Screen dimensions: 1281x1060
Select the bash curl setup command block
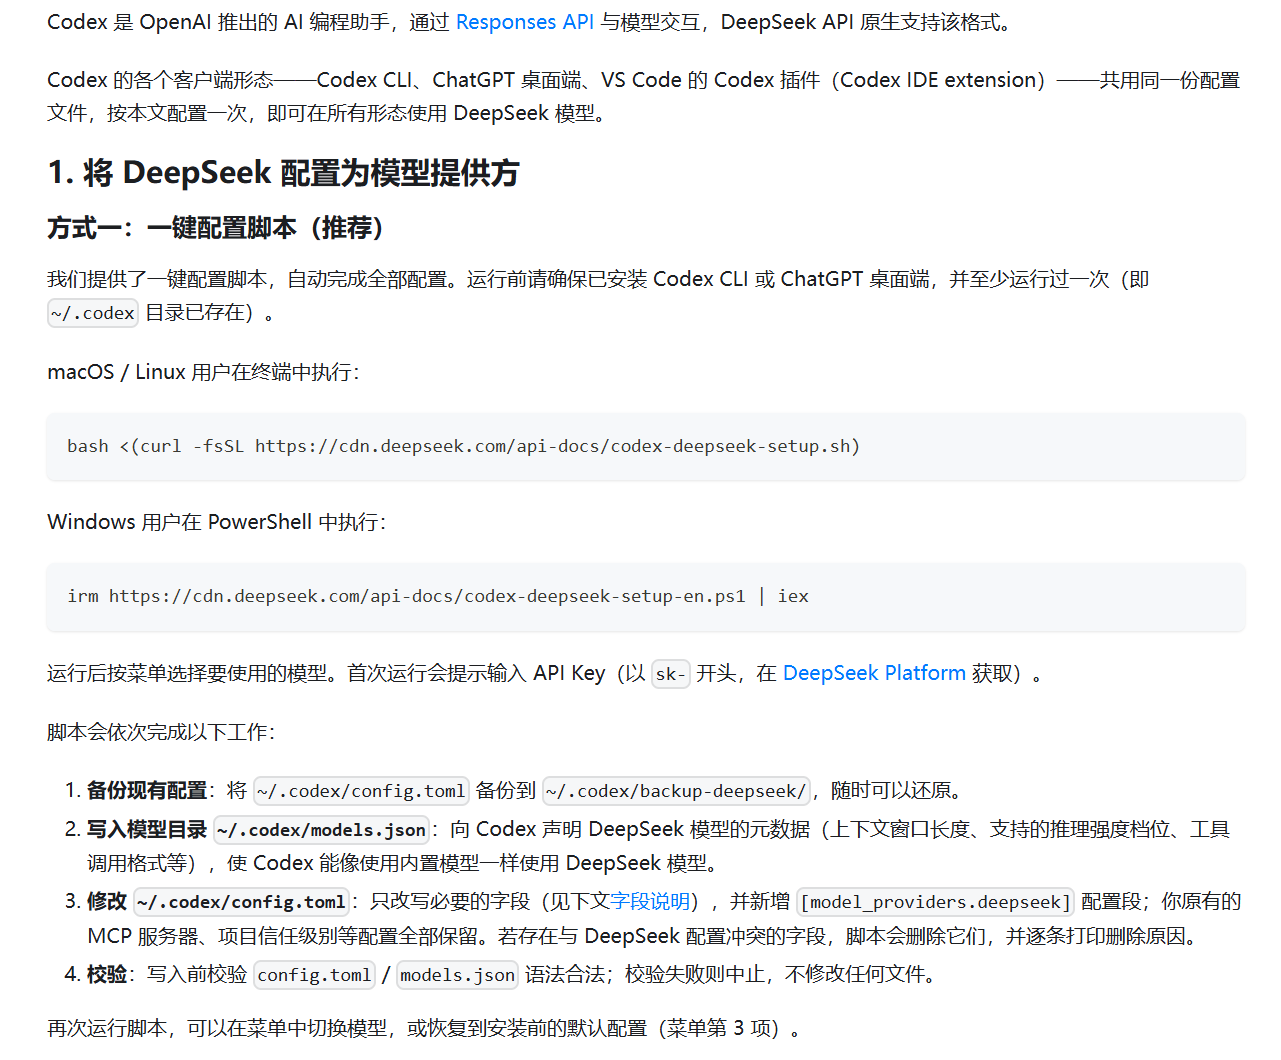[x=646, y=446]
